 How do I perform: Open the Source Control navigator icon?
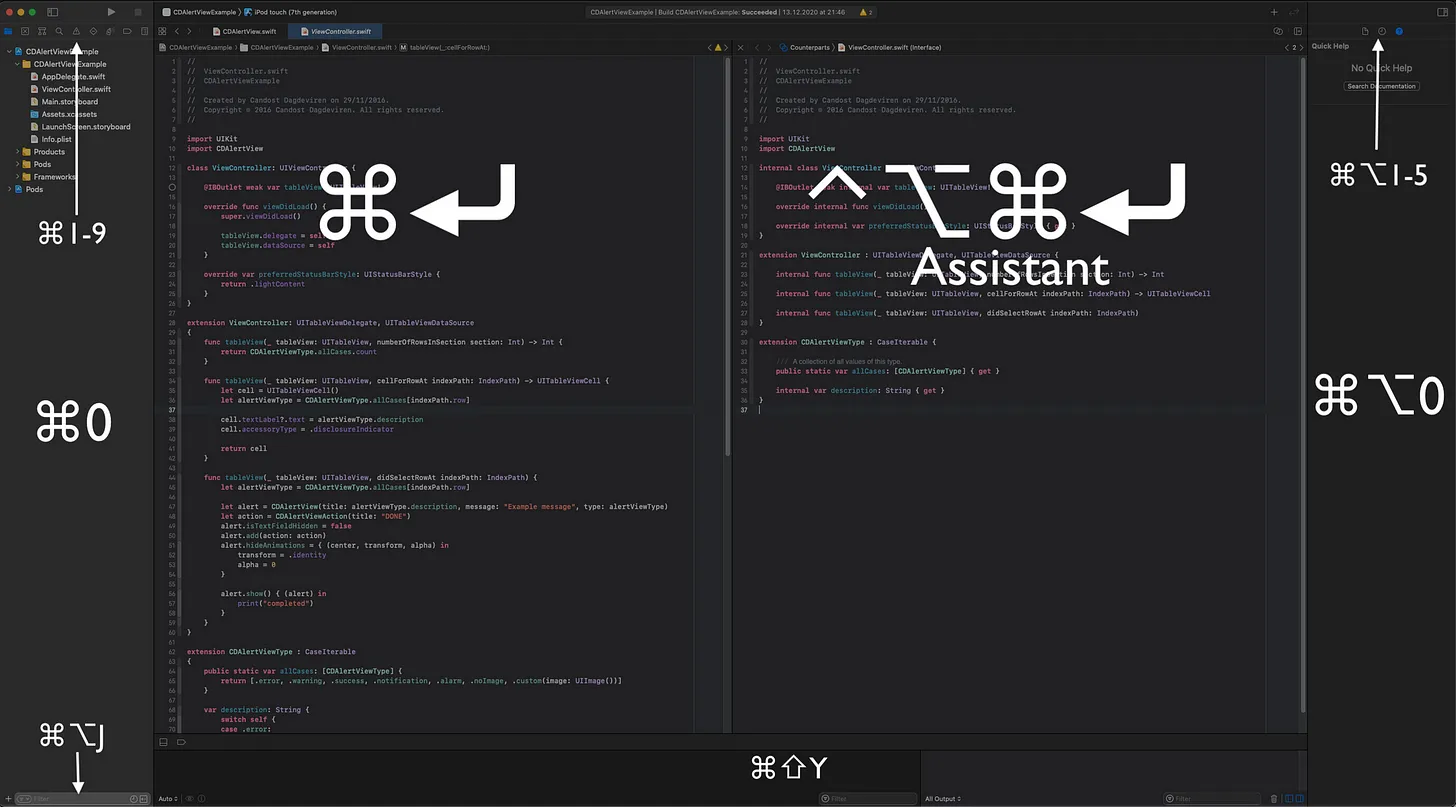[x=25, y=32]
